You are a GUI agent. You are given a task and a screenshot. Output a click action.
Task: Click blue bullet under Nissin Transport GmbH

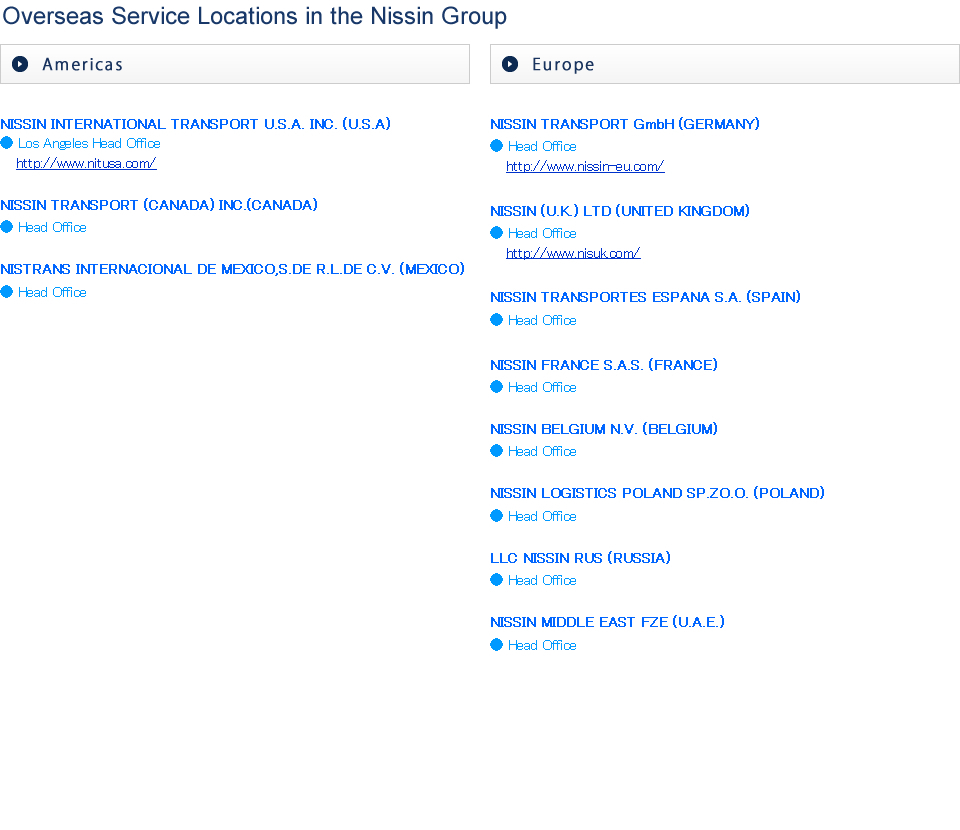497,146
